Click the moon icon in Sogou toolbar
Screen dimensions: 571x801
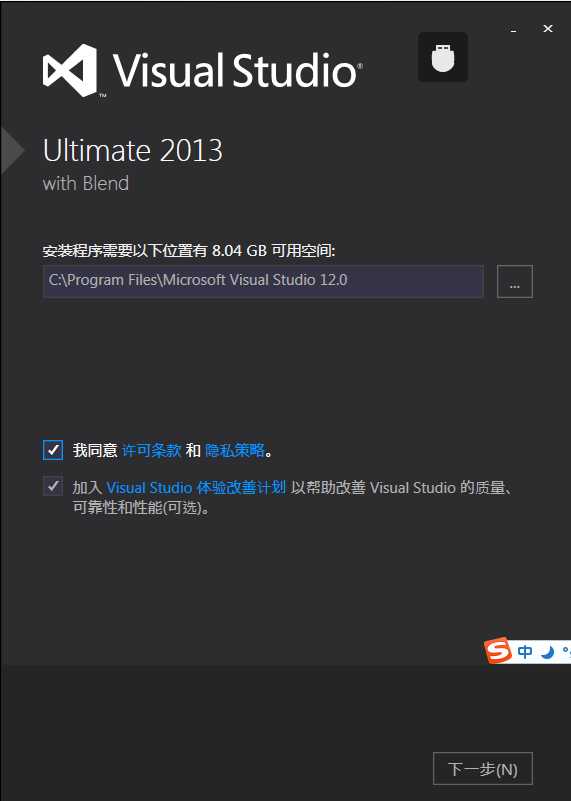547,652
